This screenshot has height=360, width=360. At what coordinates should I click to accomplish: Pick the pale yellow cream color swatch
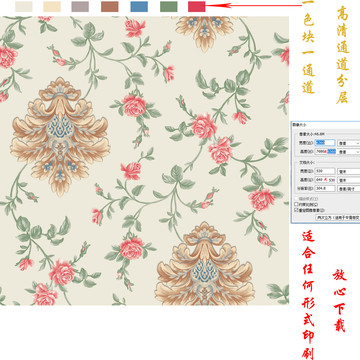pos(52,6)
